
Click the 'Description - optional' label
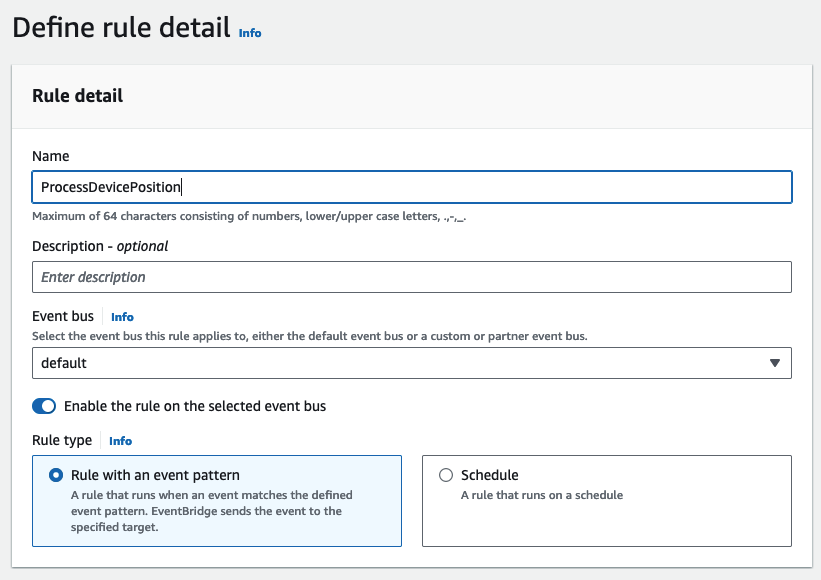(100, 246)
